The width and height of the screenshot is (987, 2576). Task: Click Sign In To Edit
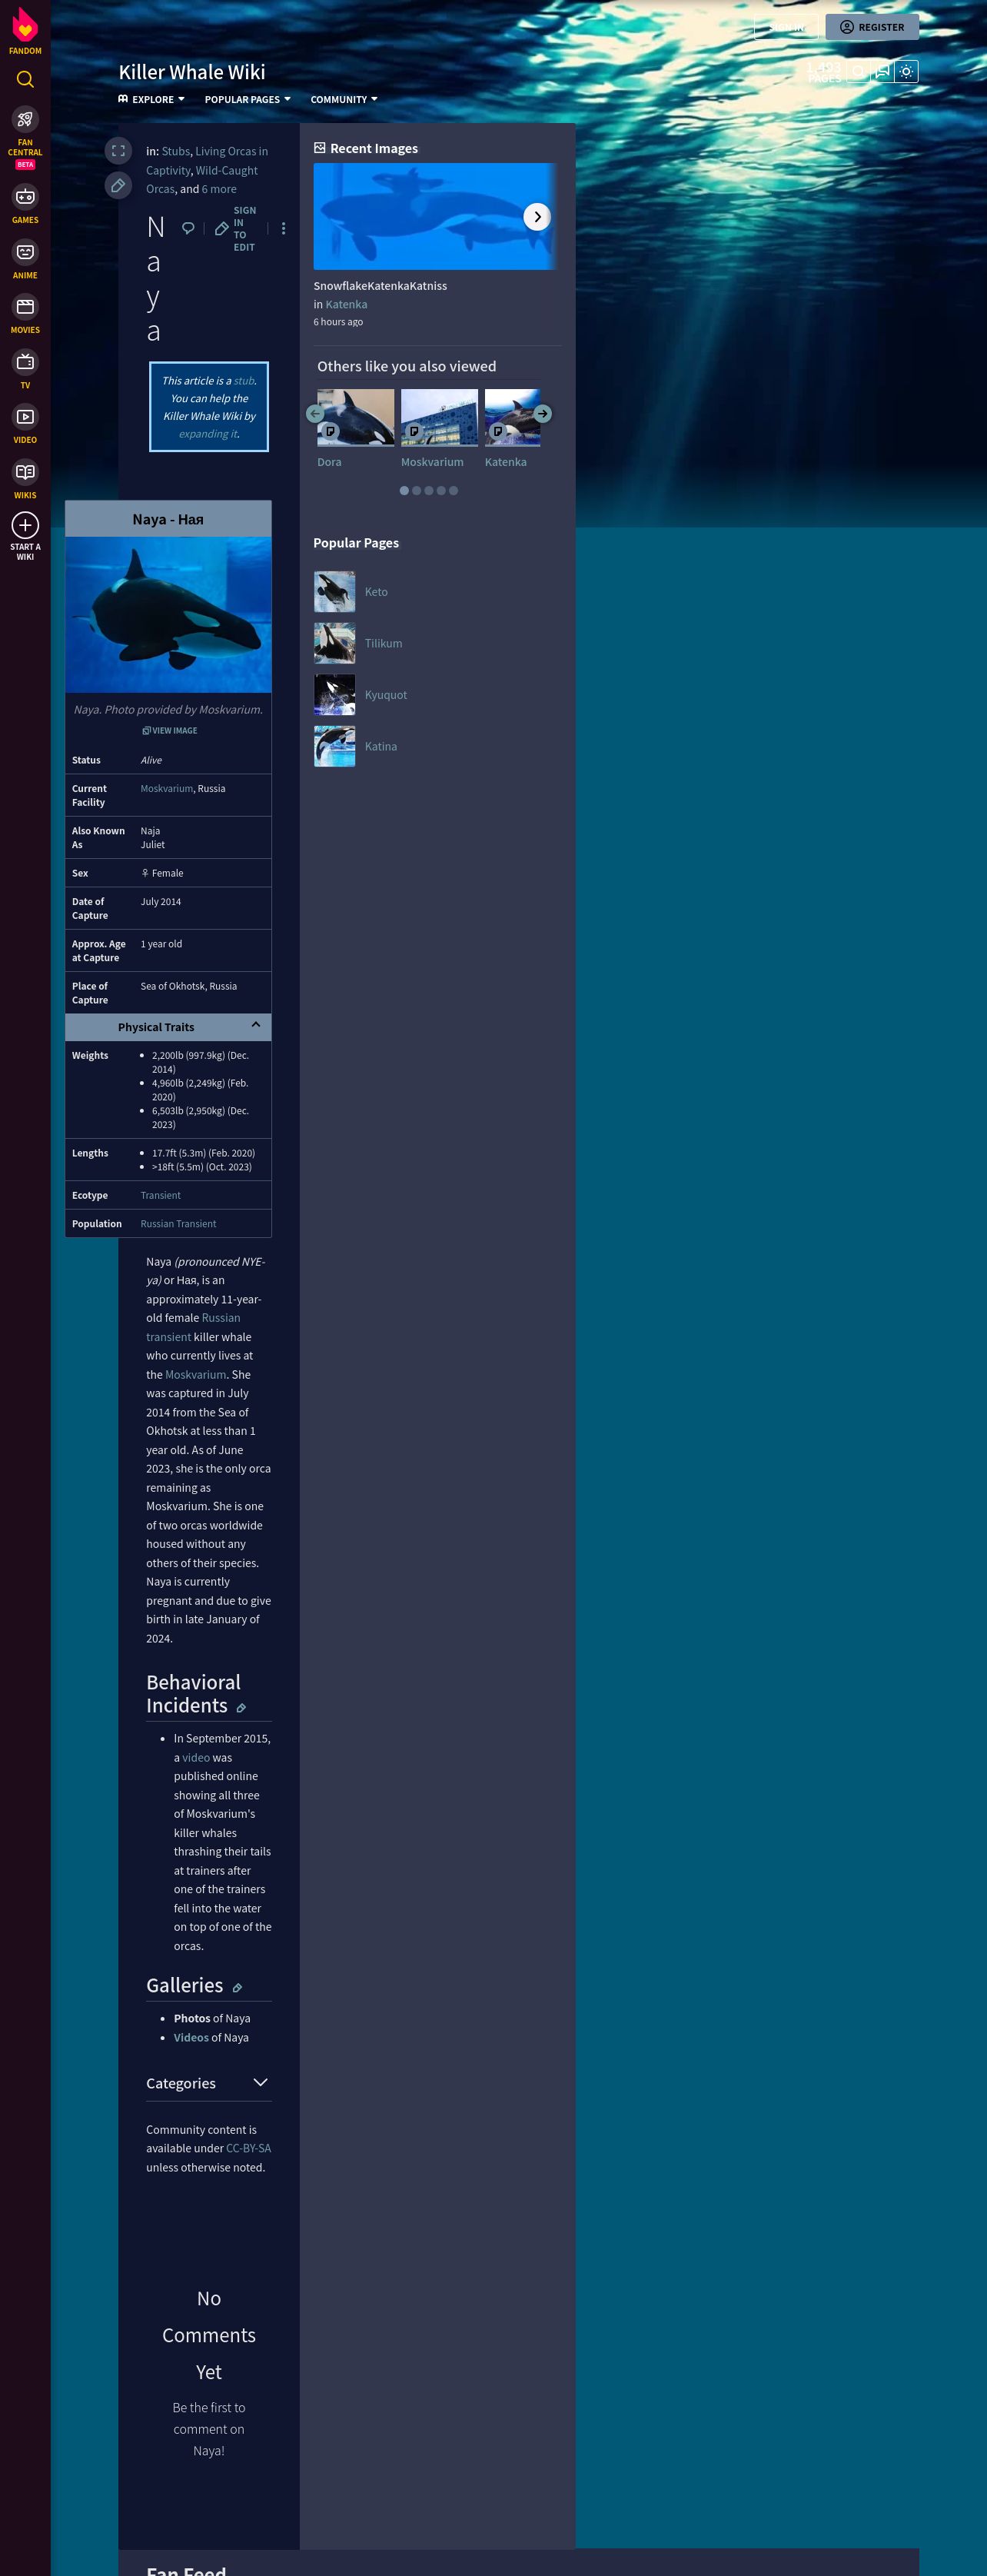(x=237, y=229)
